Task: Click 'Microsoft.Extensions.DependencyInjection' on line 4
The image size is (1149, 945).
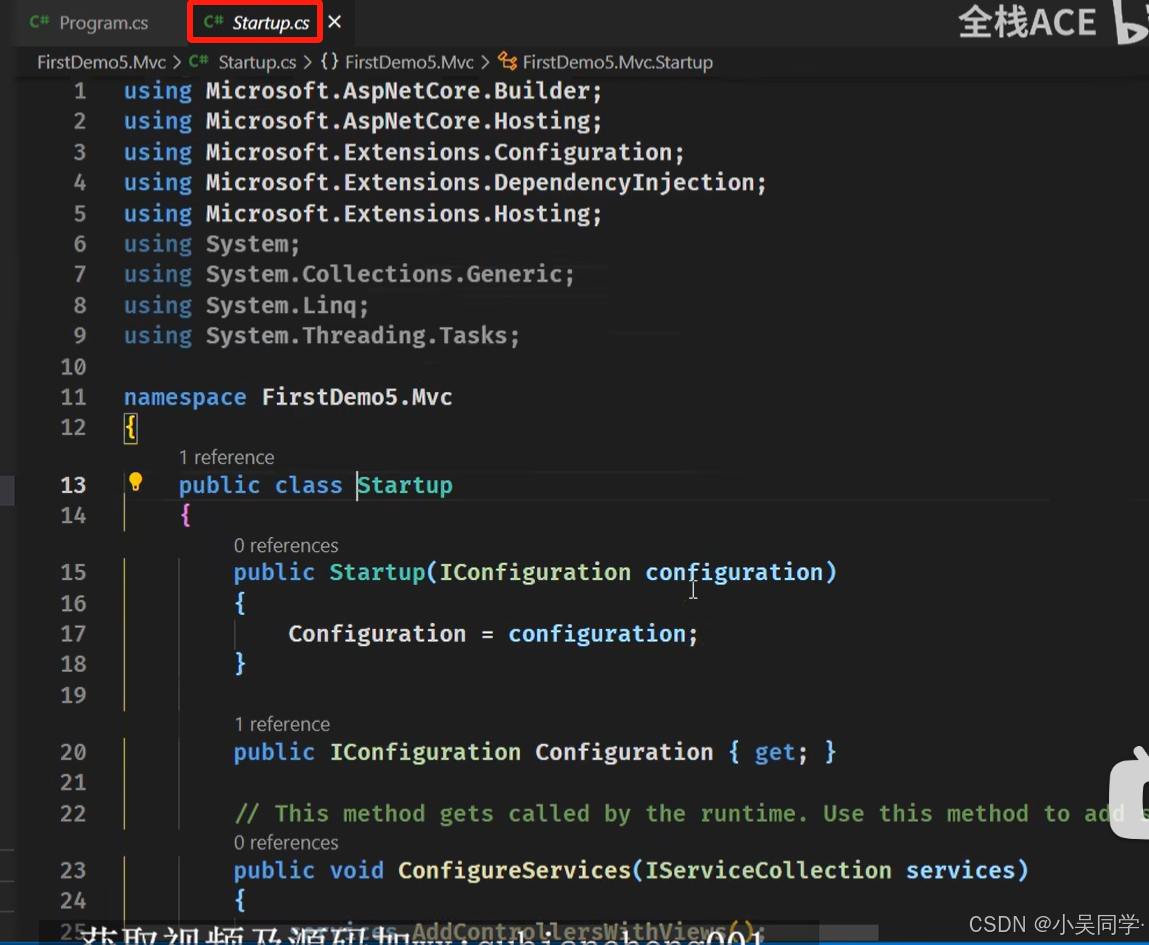Action: (x=480, y=182)
